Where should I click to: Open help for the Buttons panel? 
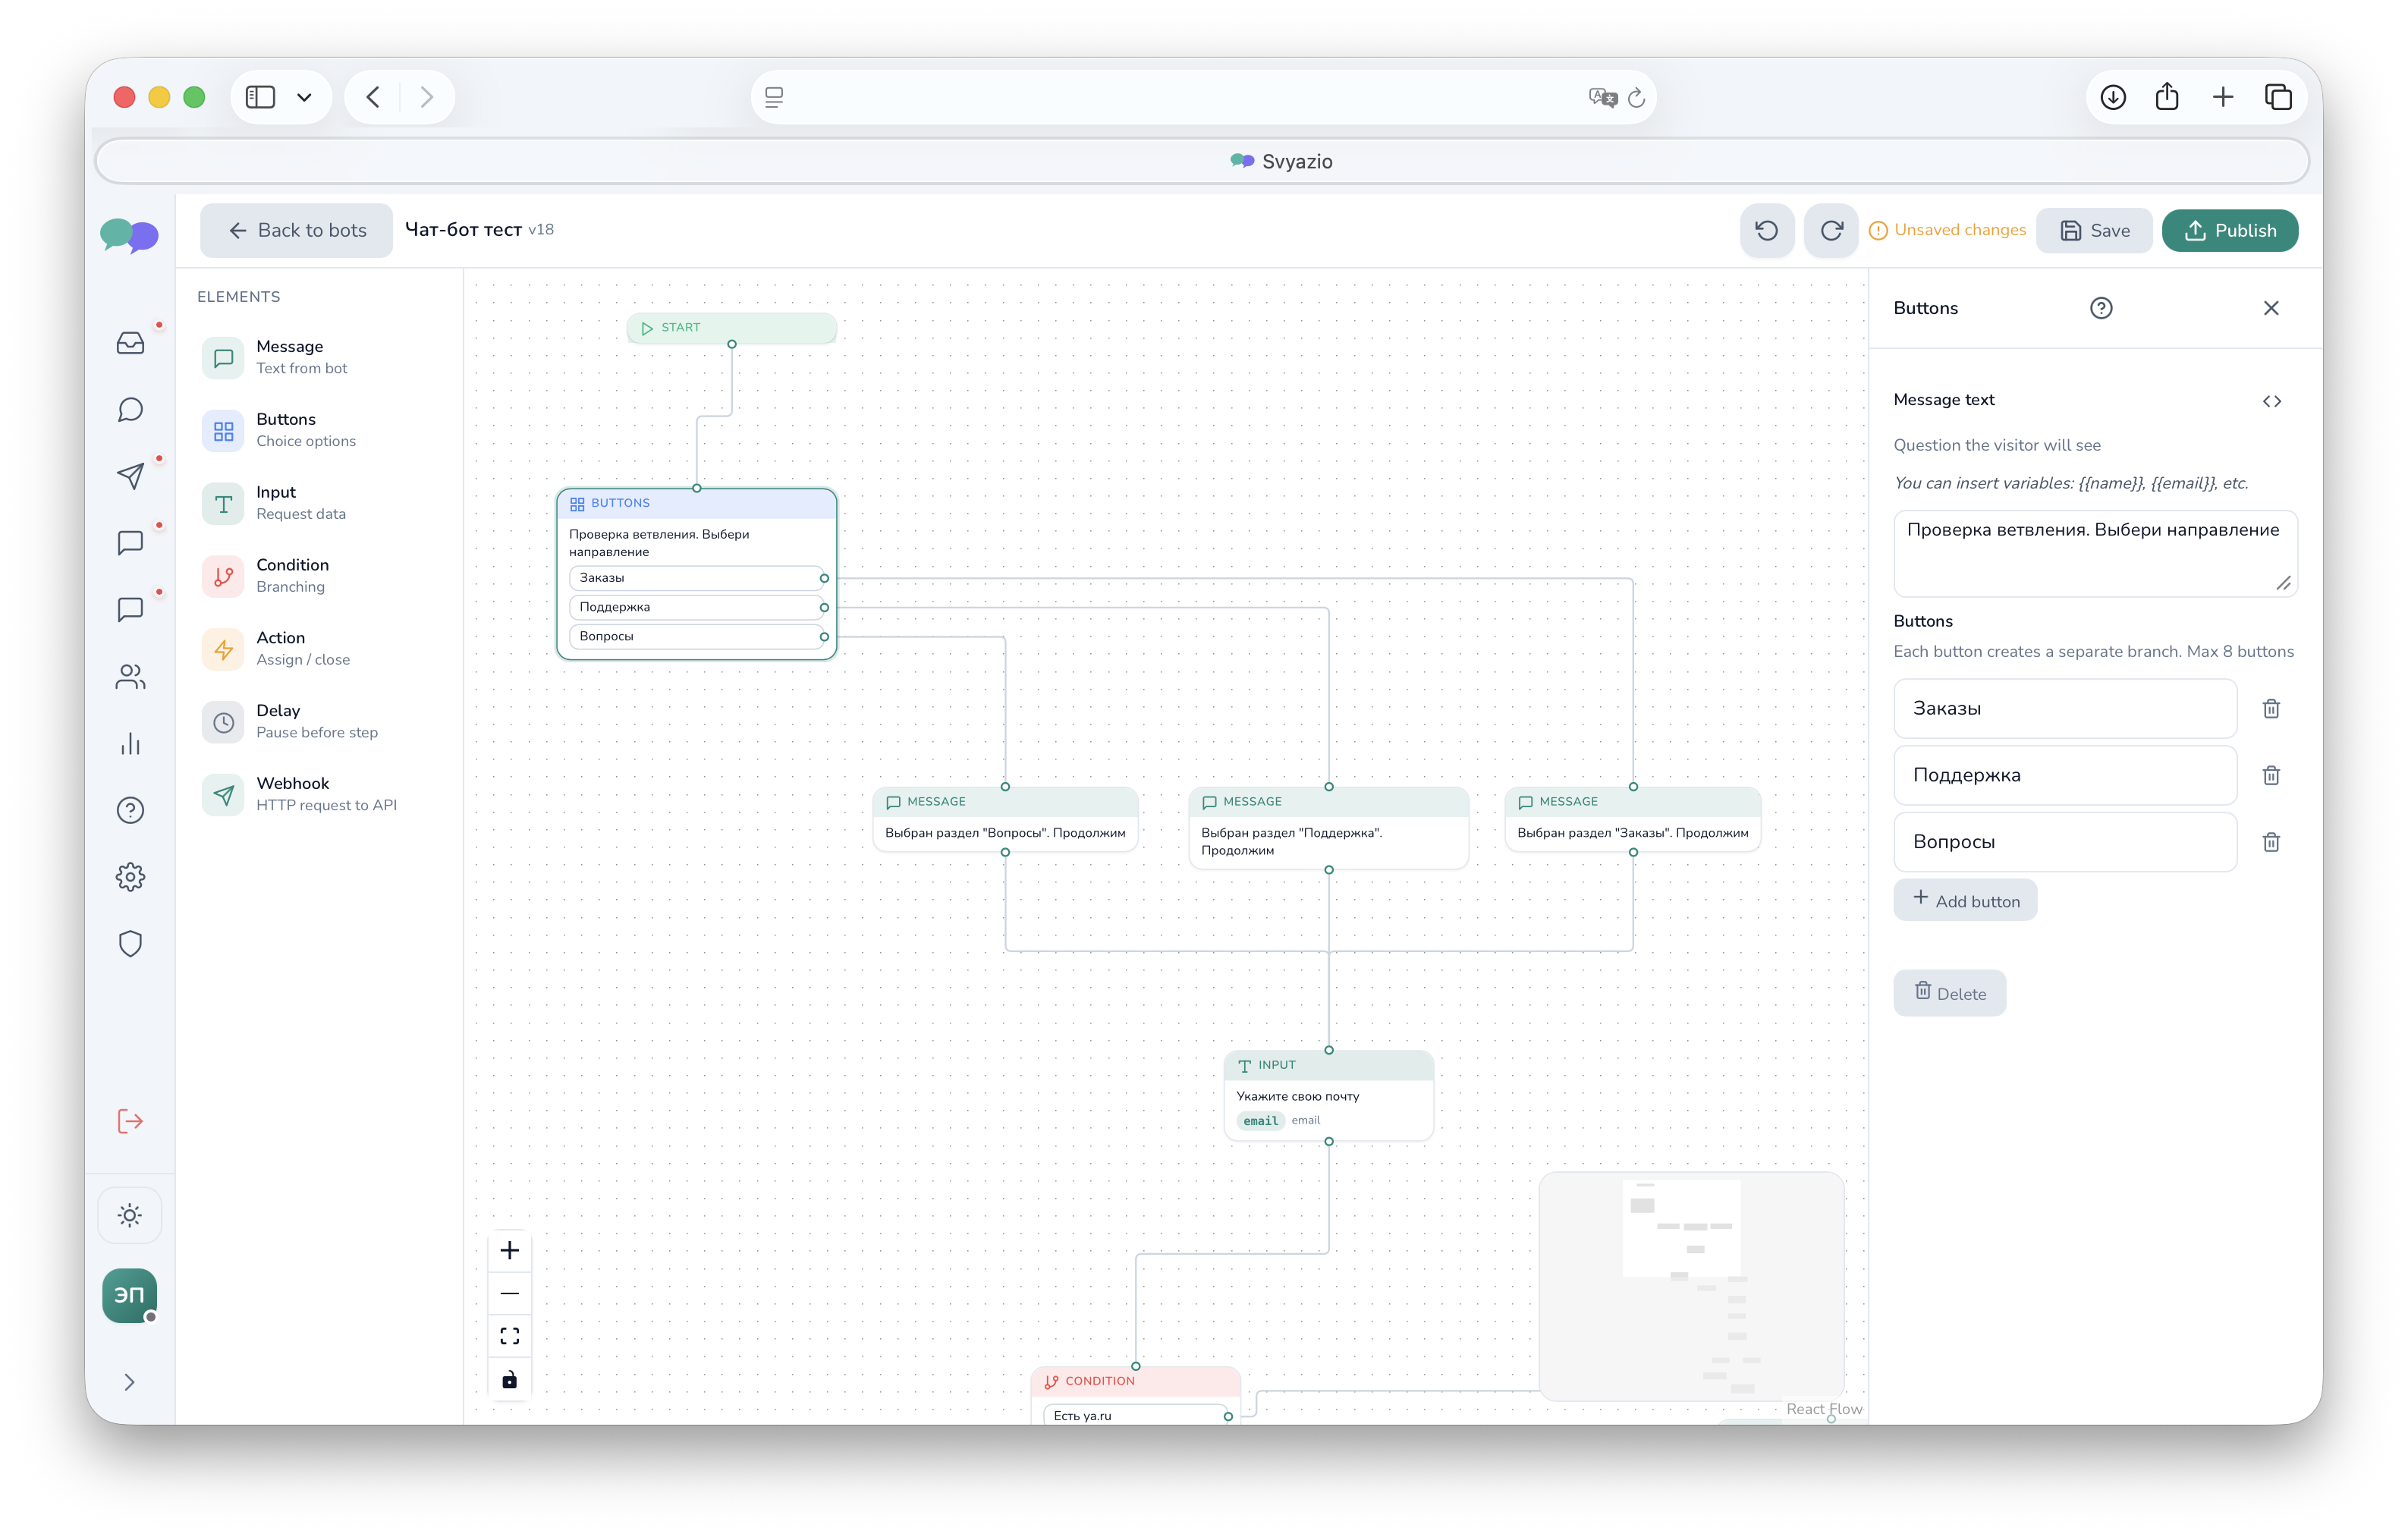(2101, 308)
